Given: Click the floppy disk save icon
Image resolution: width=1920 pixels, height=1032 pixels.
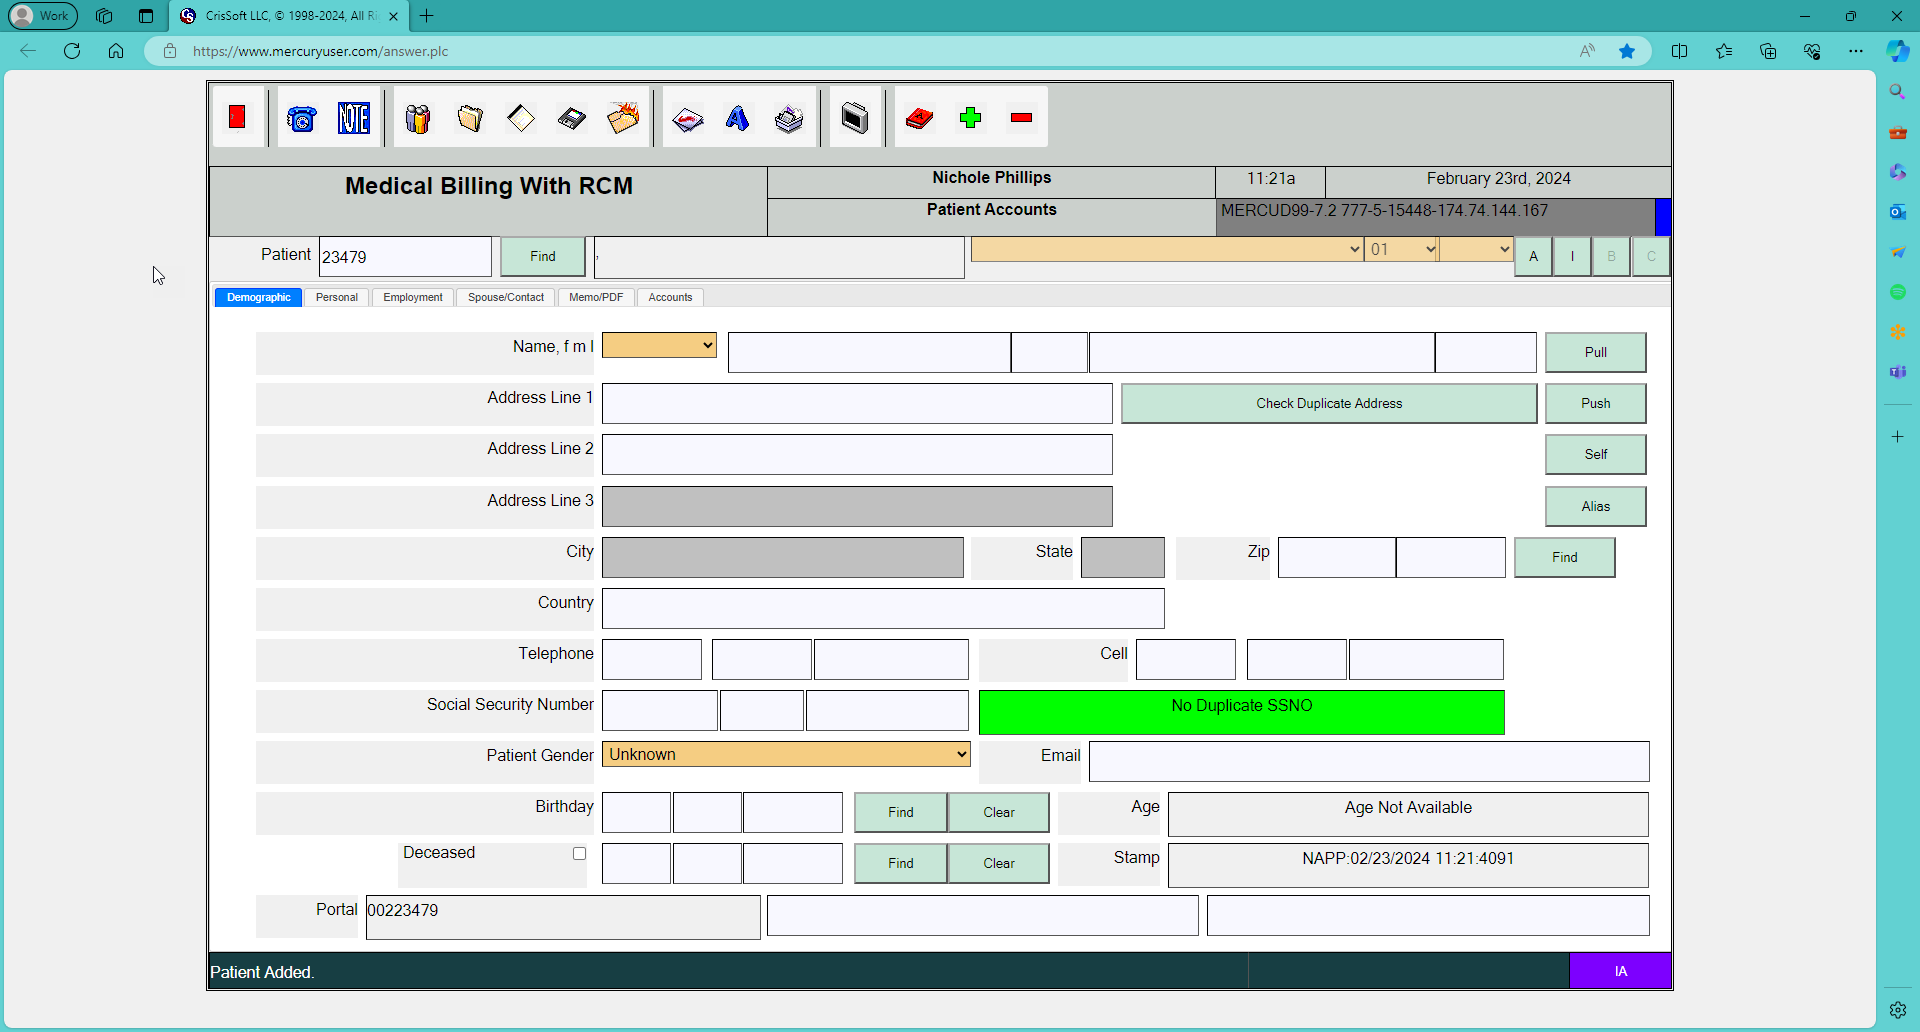Looking at the screenshot, I should [572, 119].
